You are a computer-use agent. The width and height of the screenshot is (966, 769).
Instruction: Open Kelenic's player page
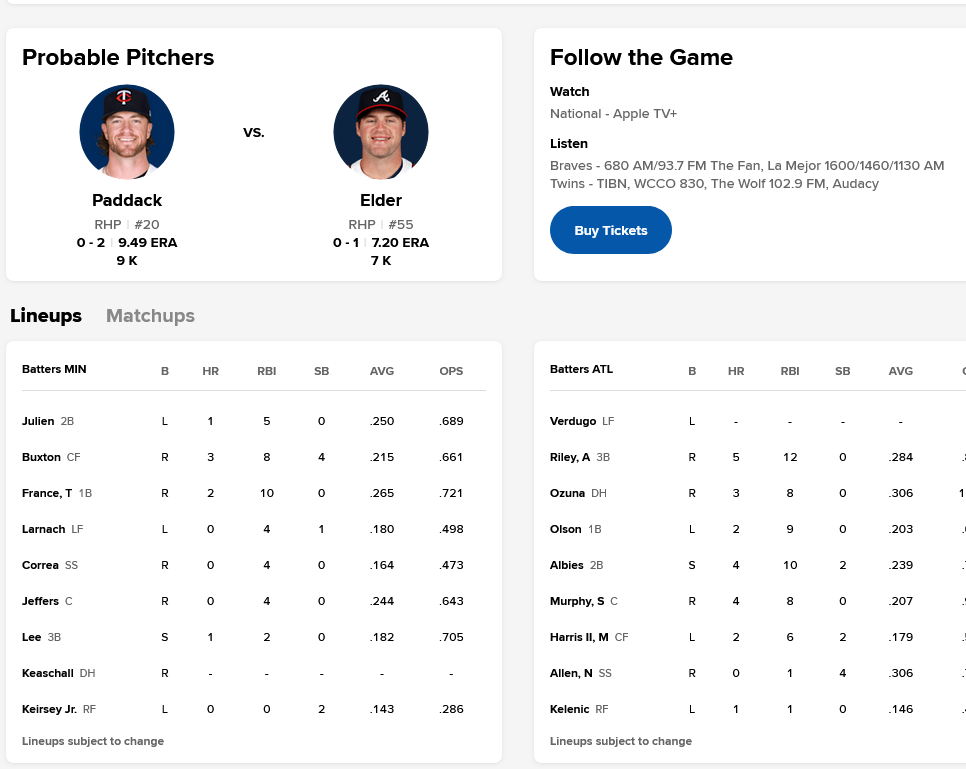click(569, 709)
